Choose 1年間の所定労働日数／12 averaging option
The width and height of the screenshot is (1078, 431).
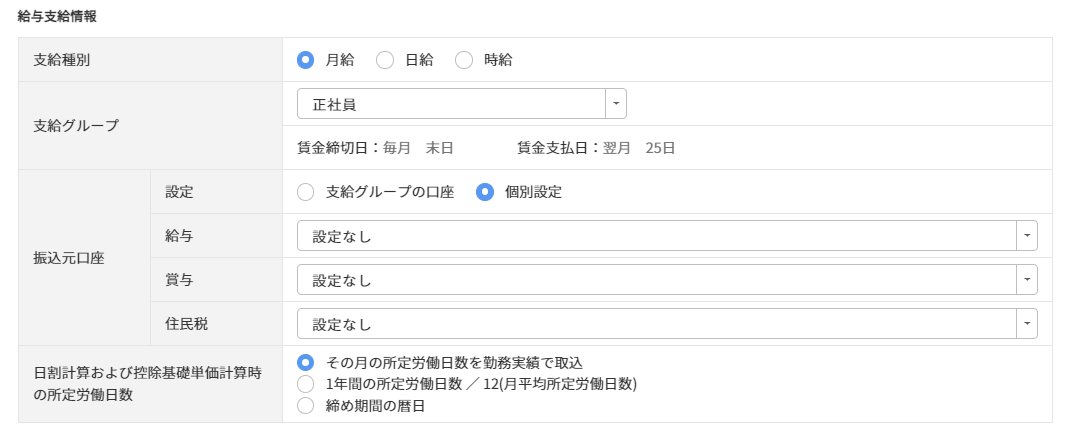click(306, 384)
